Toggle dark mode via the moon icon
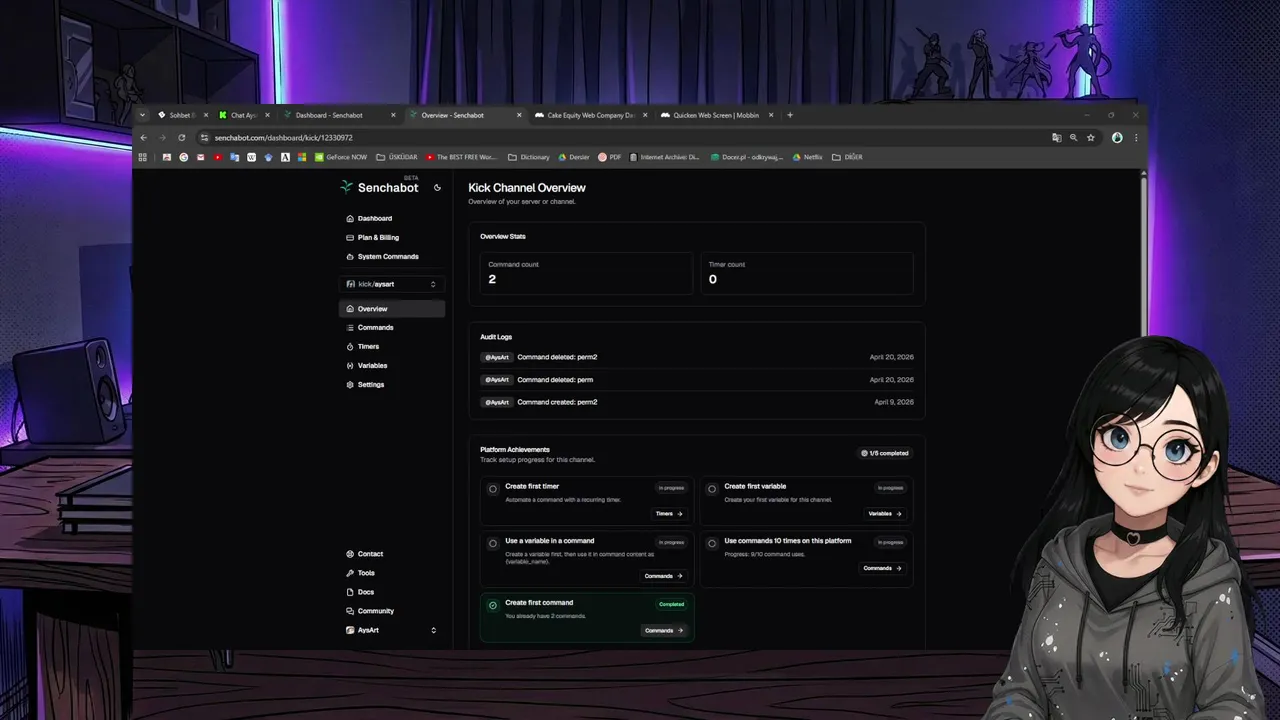The image size is (1280, 720). 437,188
